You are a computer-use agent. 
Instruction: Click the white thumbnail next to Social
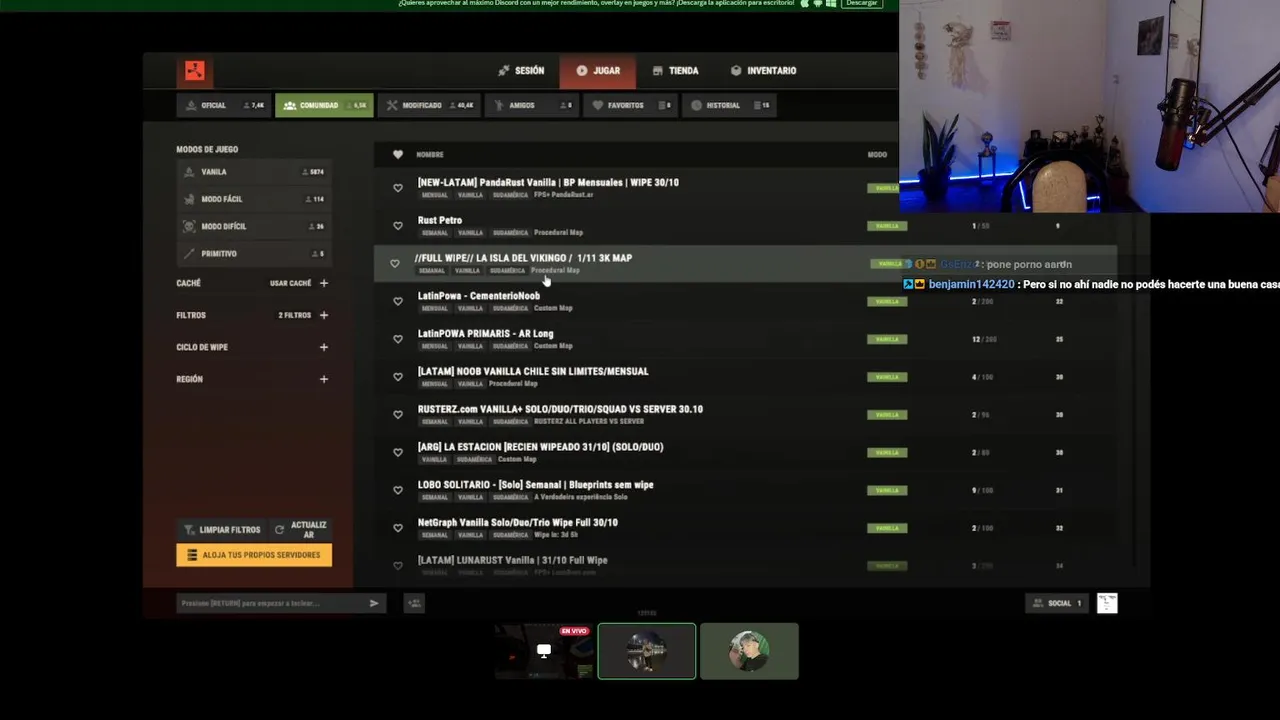[x=1107, y=603]
